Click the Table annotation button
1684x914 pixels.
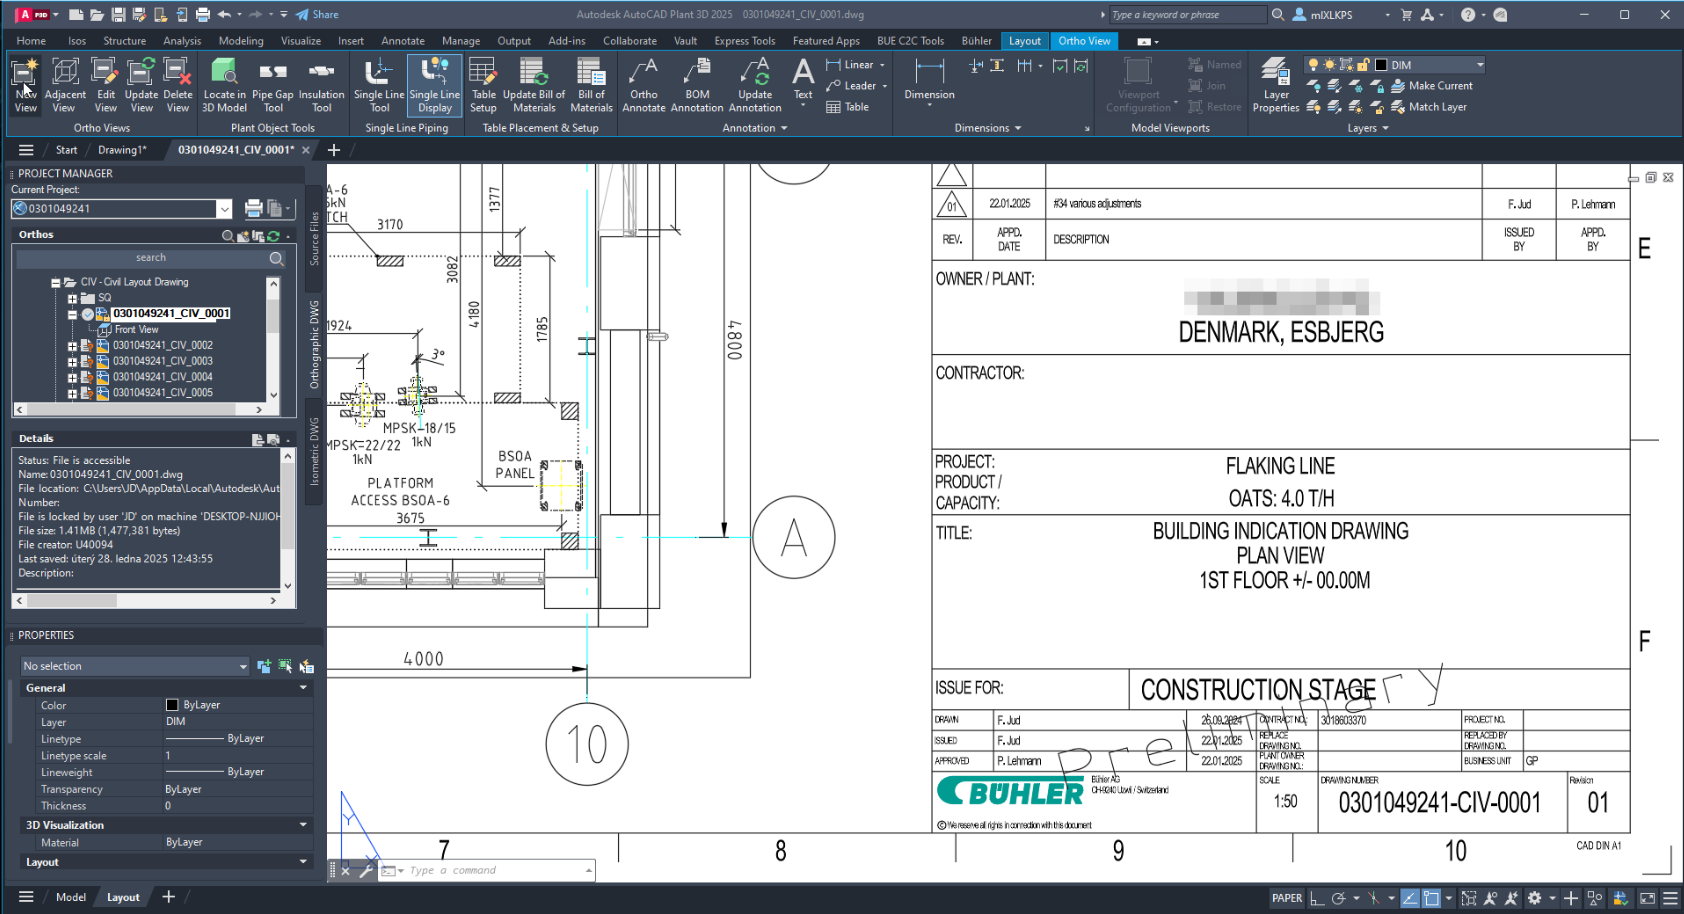pos(847,107)
